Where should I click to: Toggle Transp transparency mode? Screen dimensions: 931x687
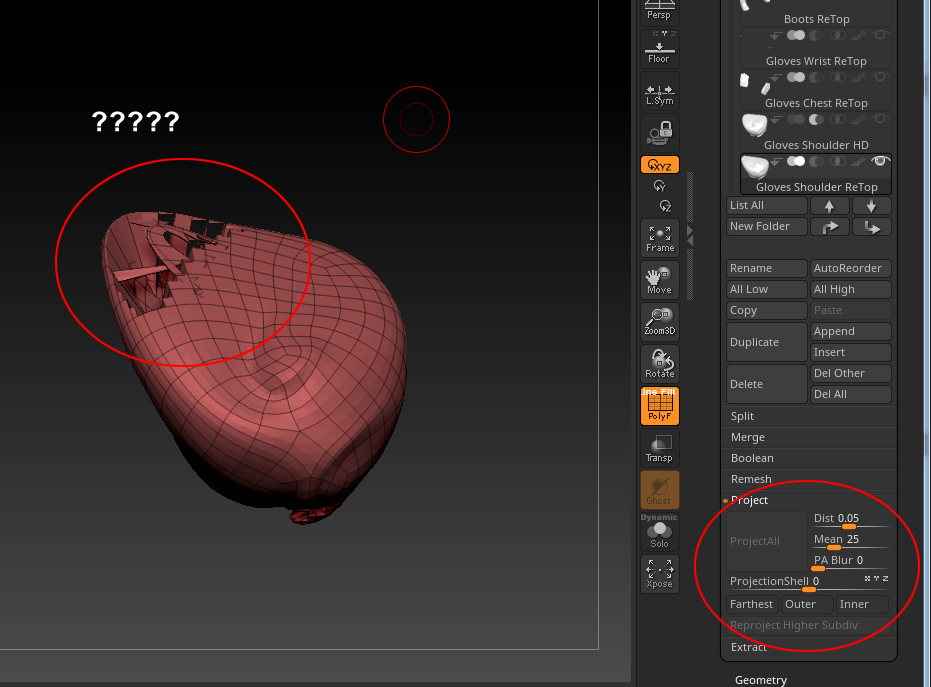660,448
